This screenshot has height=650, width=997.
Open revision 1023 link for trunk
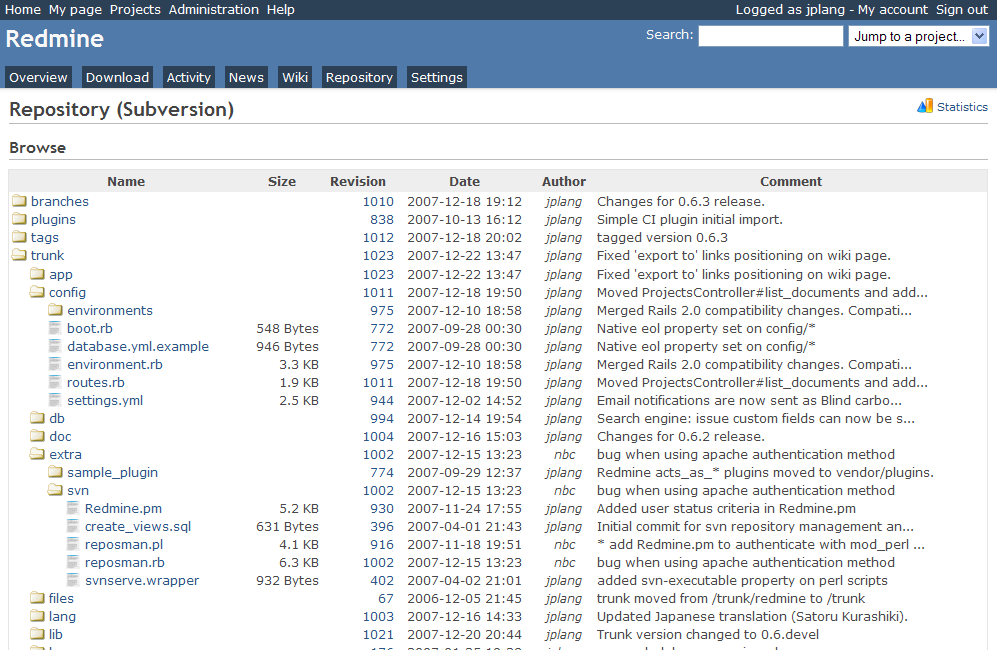(x=377, y=255)
